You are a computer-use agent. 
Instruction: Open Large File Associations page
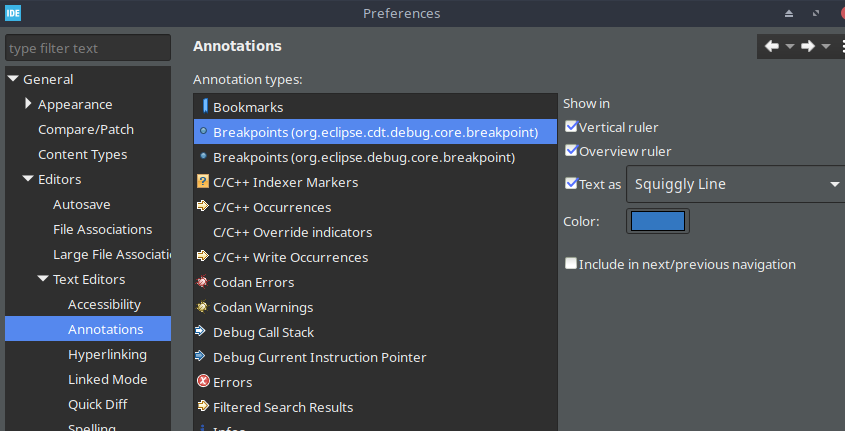pos(112,254)
